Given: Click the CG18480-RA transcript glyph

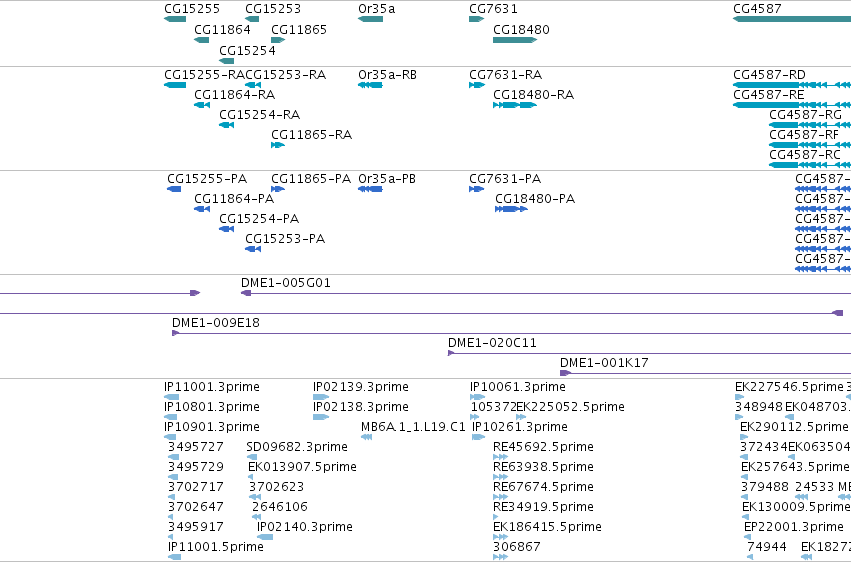Looking at the screenshot, I should click(x=515, y=105).
